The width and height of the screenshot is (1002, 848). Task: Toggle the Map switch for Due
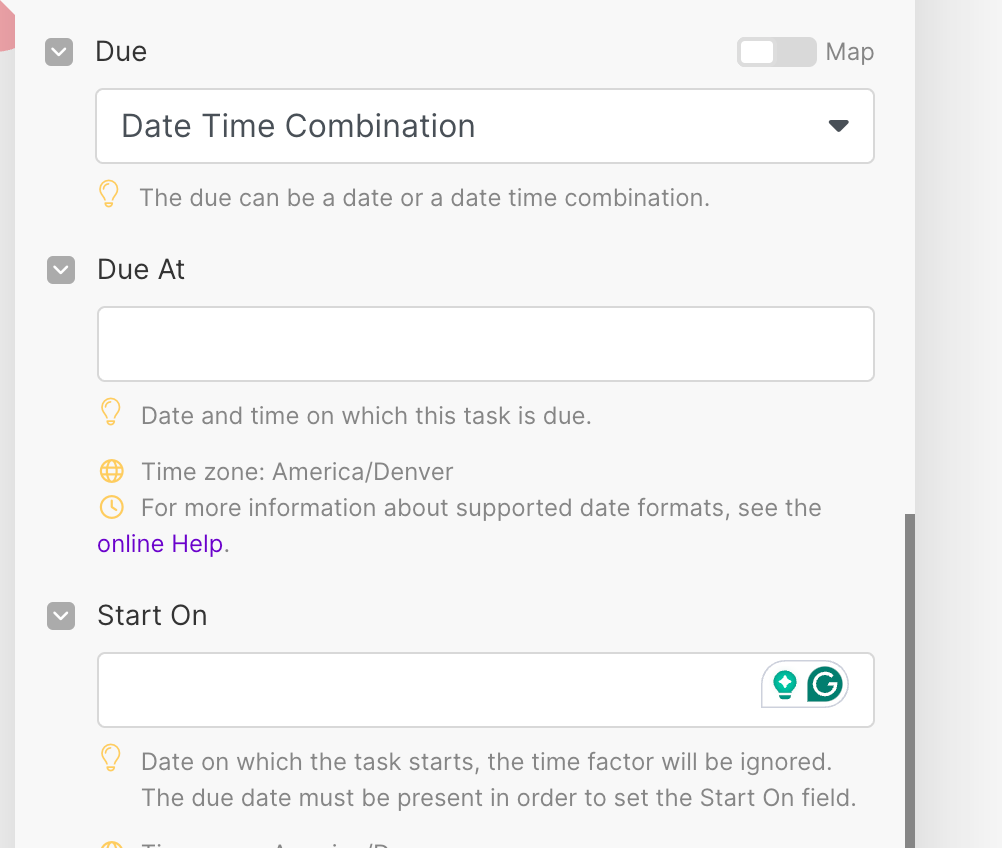click(x=776, y=52)
